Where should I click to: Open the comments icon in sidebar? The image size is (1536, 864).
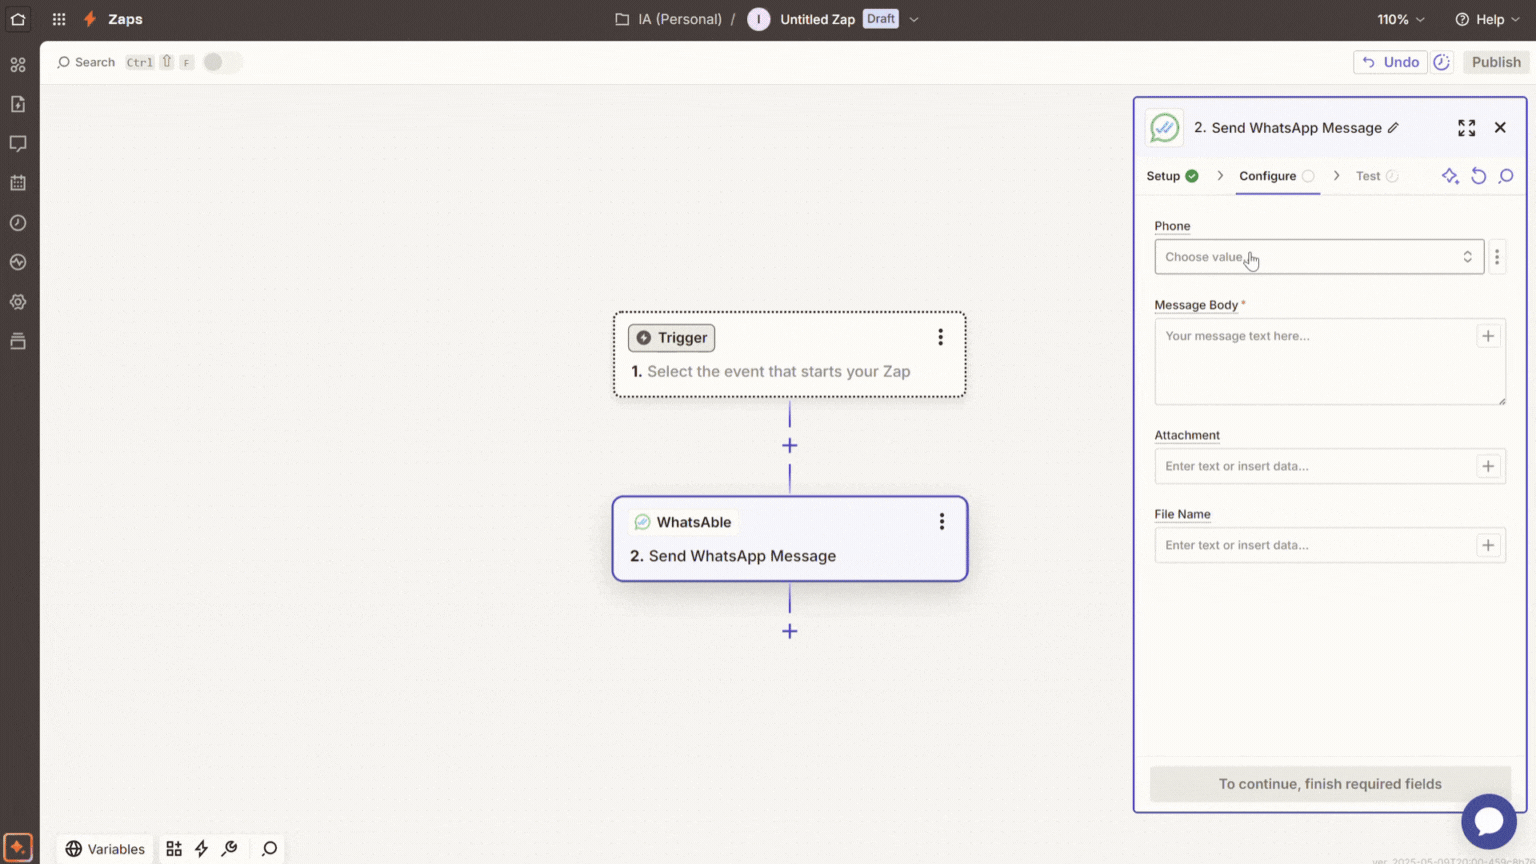[x=18, y=144]
